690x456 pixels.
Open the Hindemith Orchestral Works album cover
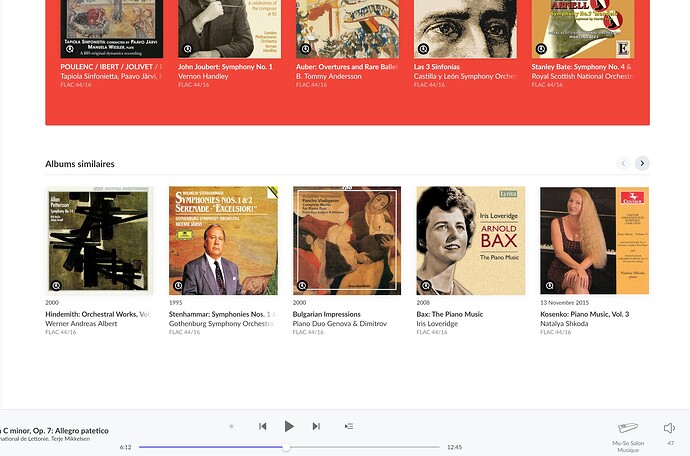[98, 240]
